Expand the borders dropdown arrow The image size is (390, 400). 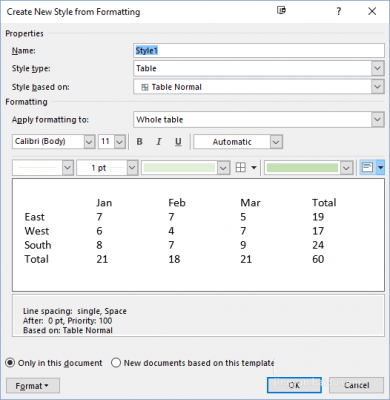[254, 167]
